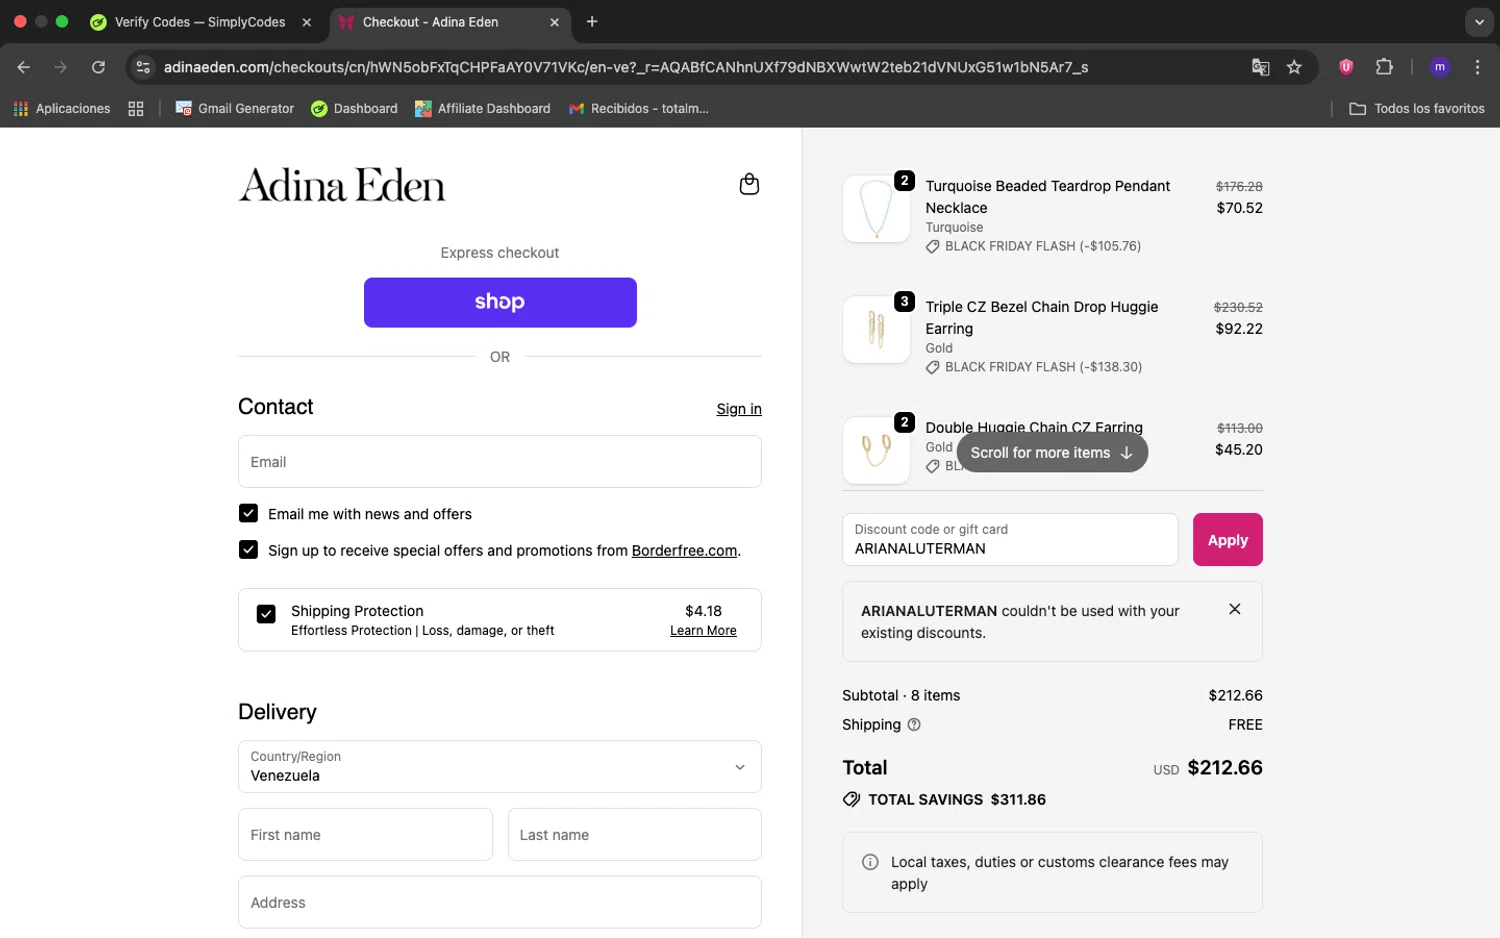This screenshot has width=1500, height=938.
Task: Focus the First name field
Action: pyautogui.click(x=365, y=835)
